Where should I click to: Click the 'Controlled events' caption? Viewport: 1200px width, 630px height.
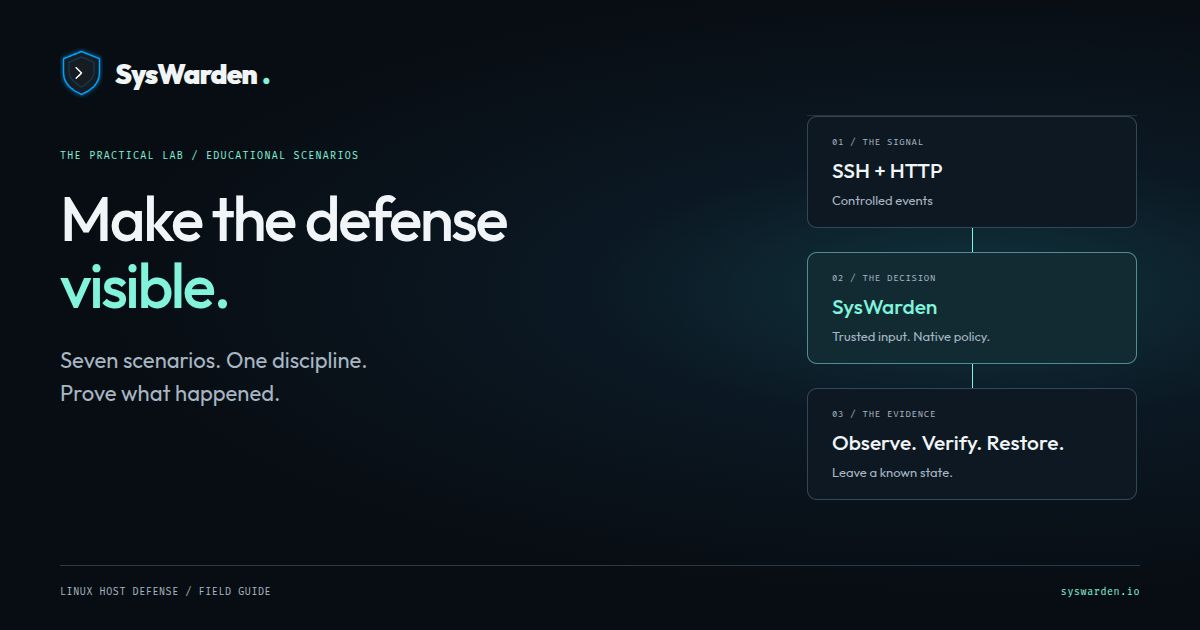tap(882, 201)
